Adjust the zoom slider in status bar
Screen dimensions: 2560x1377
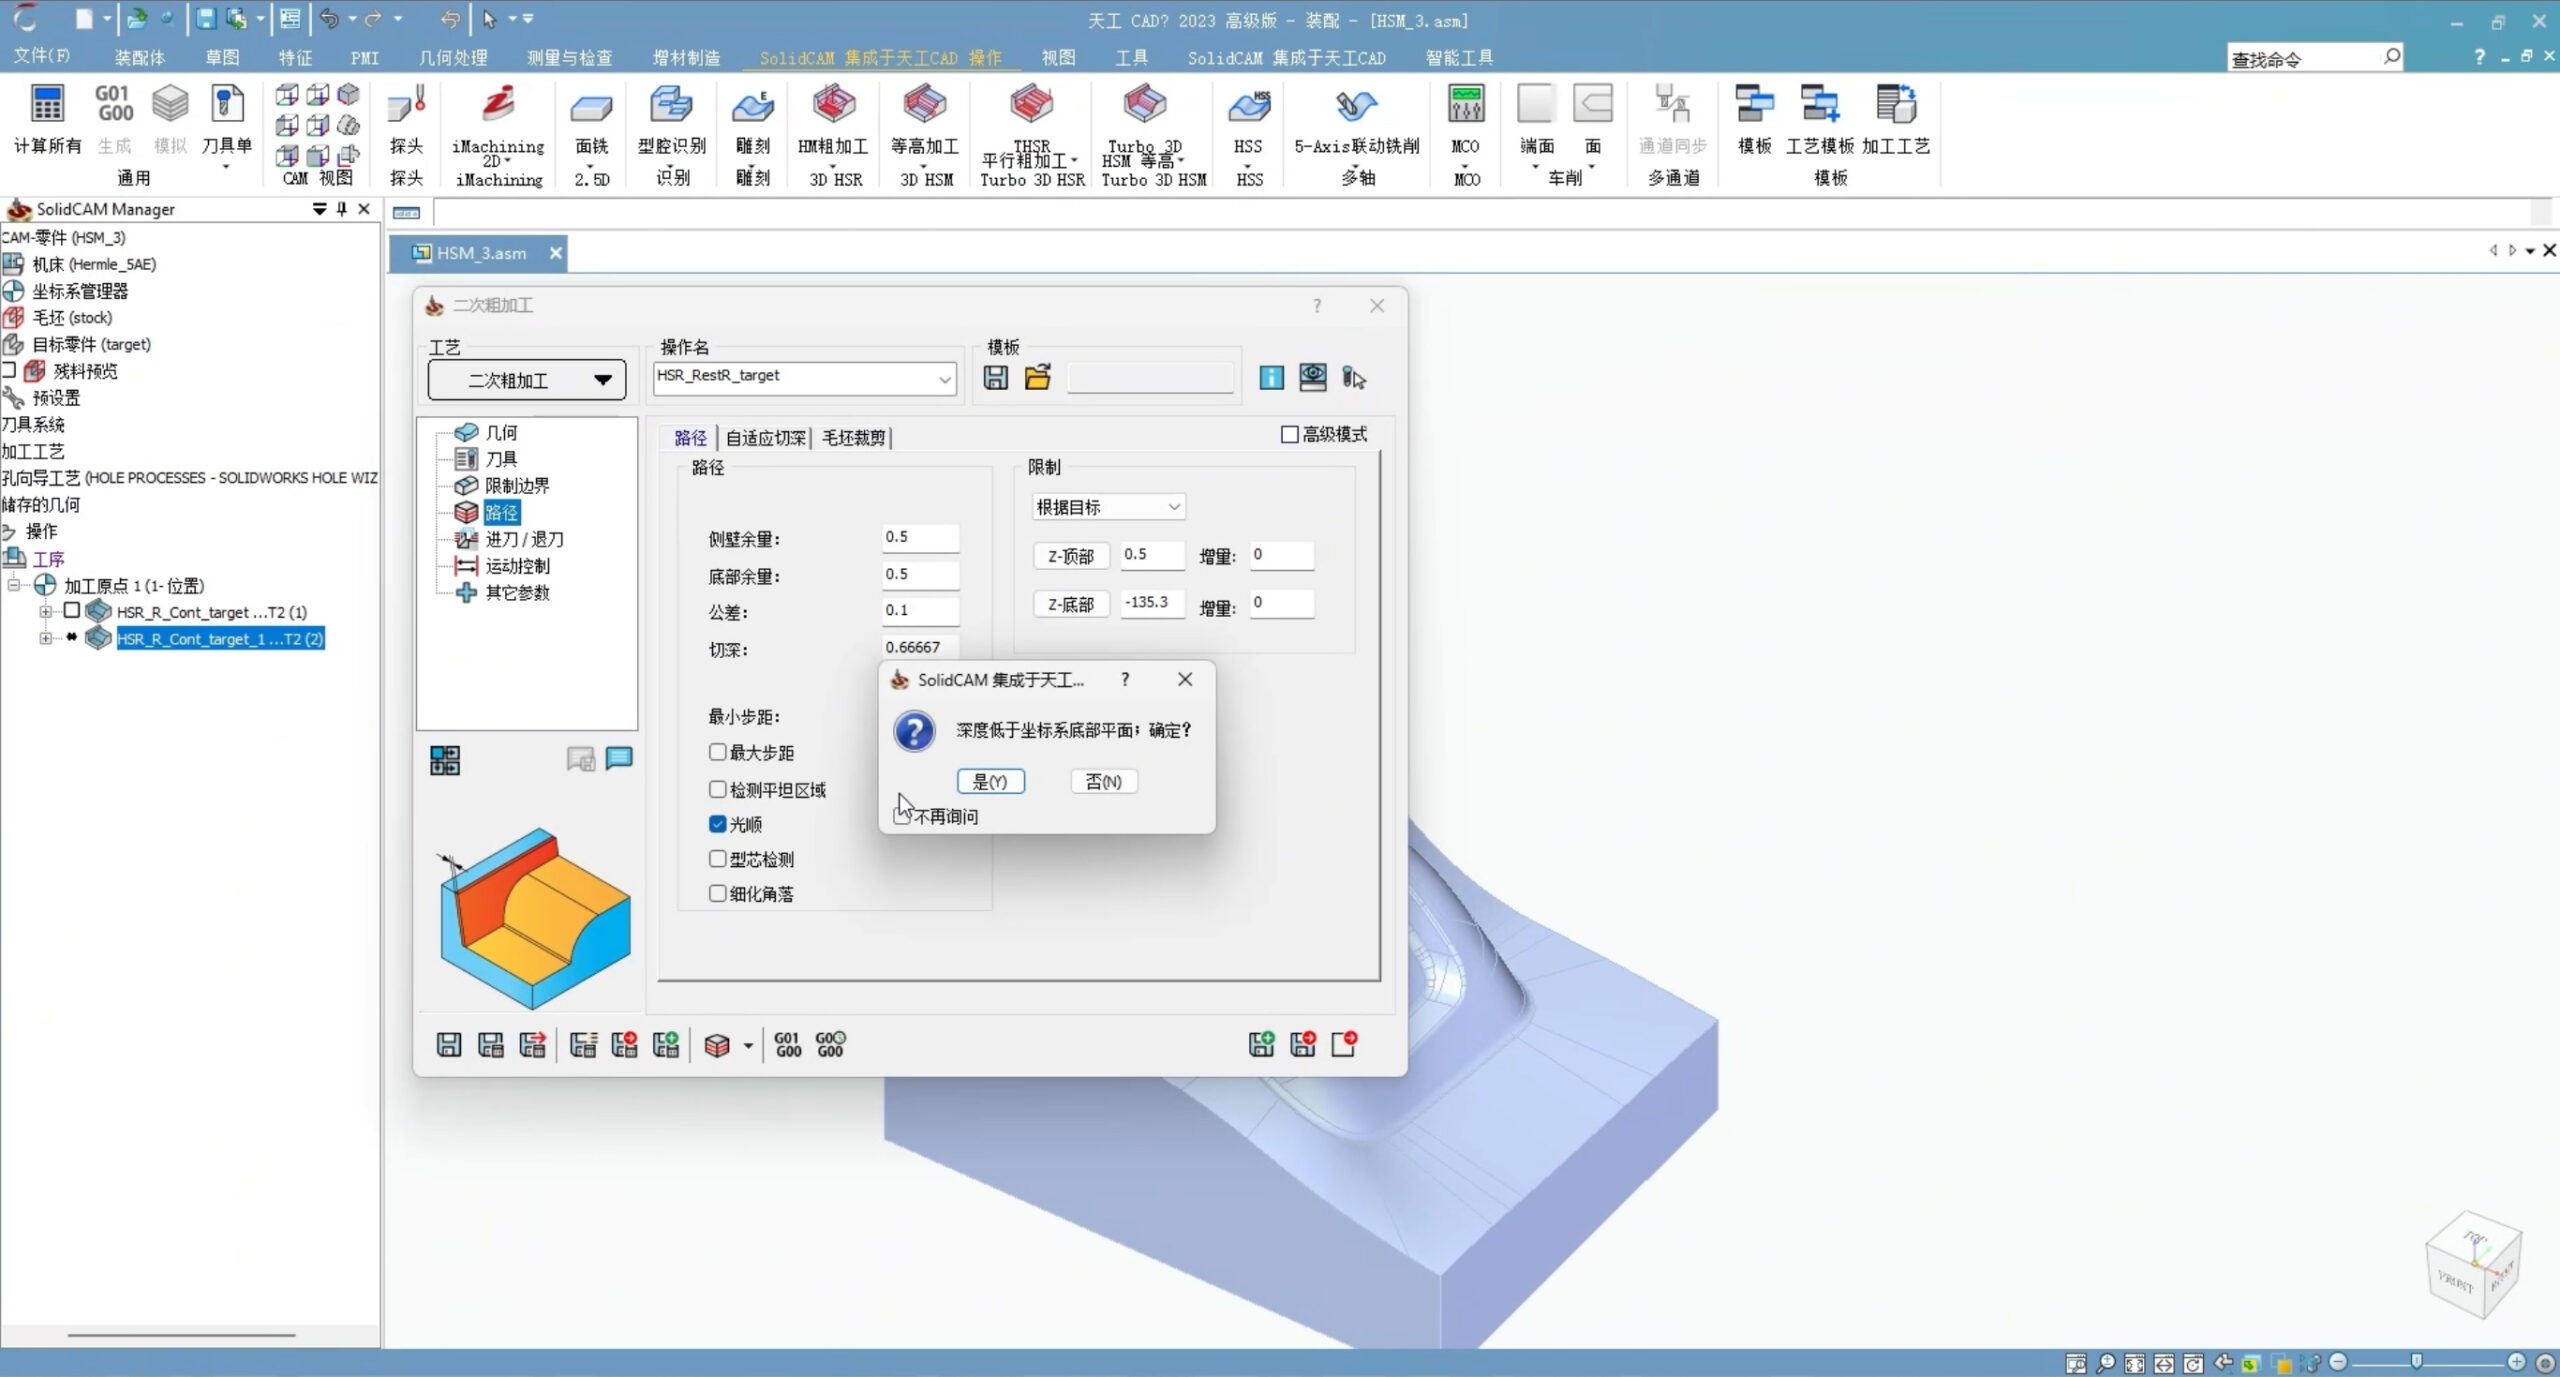(x=2416, y=1362)
